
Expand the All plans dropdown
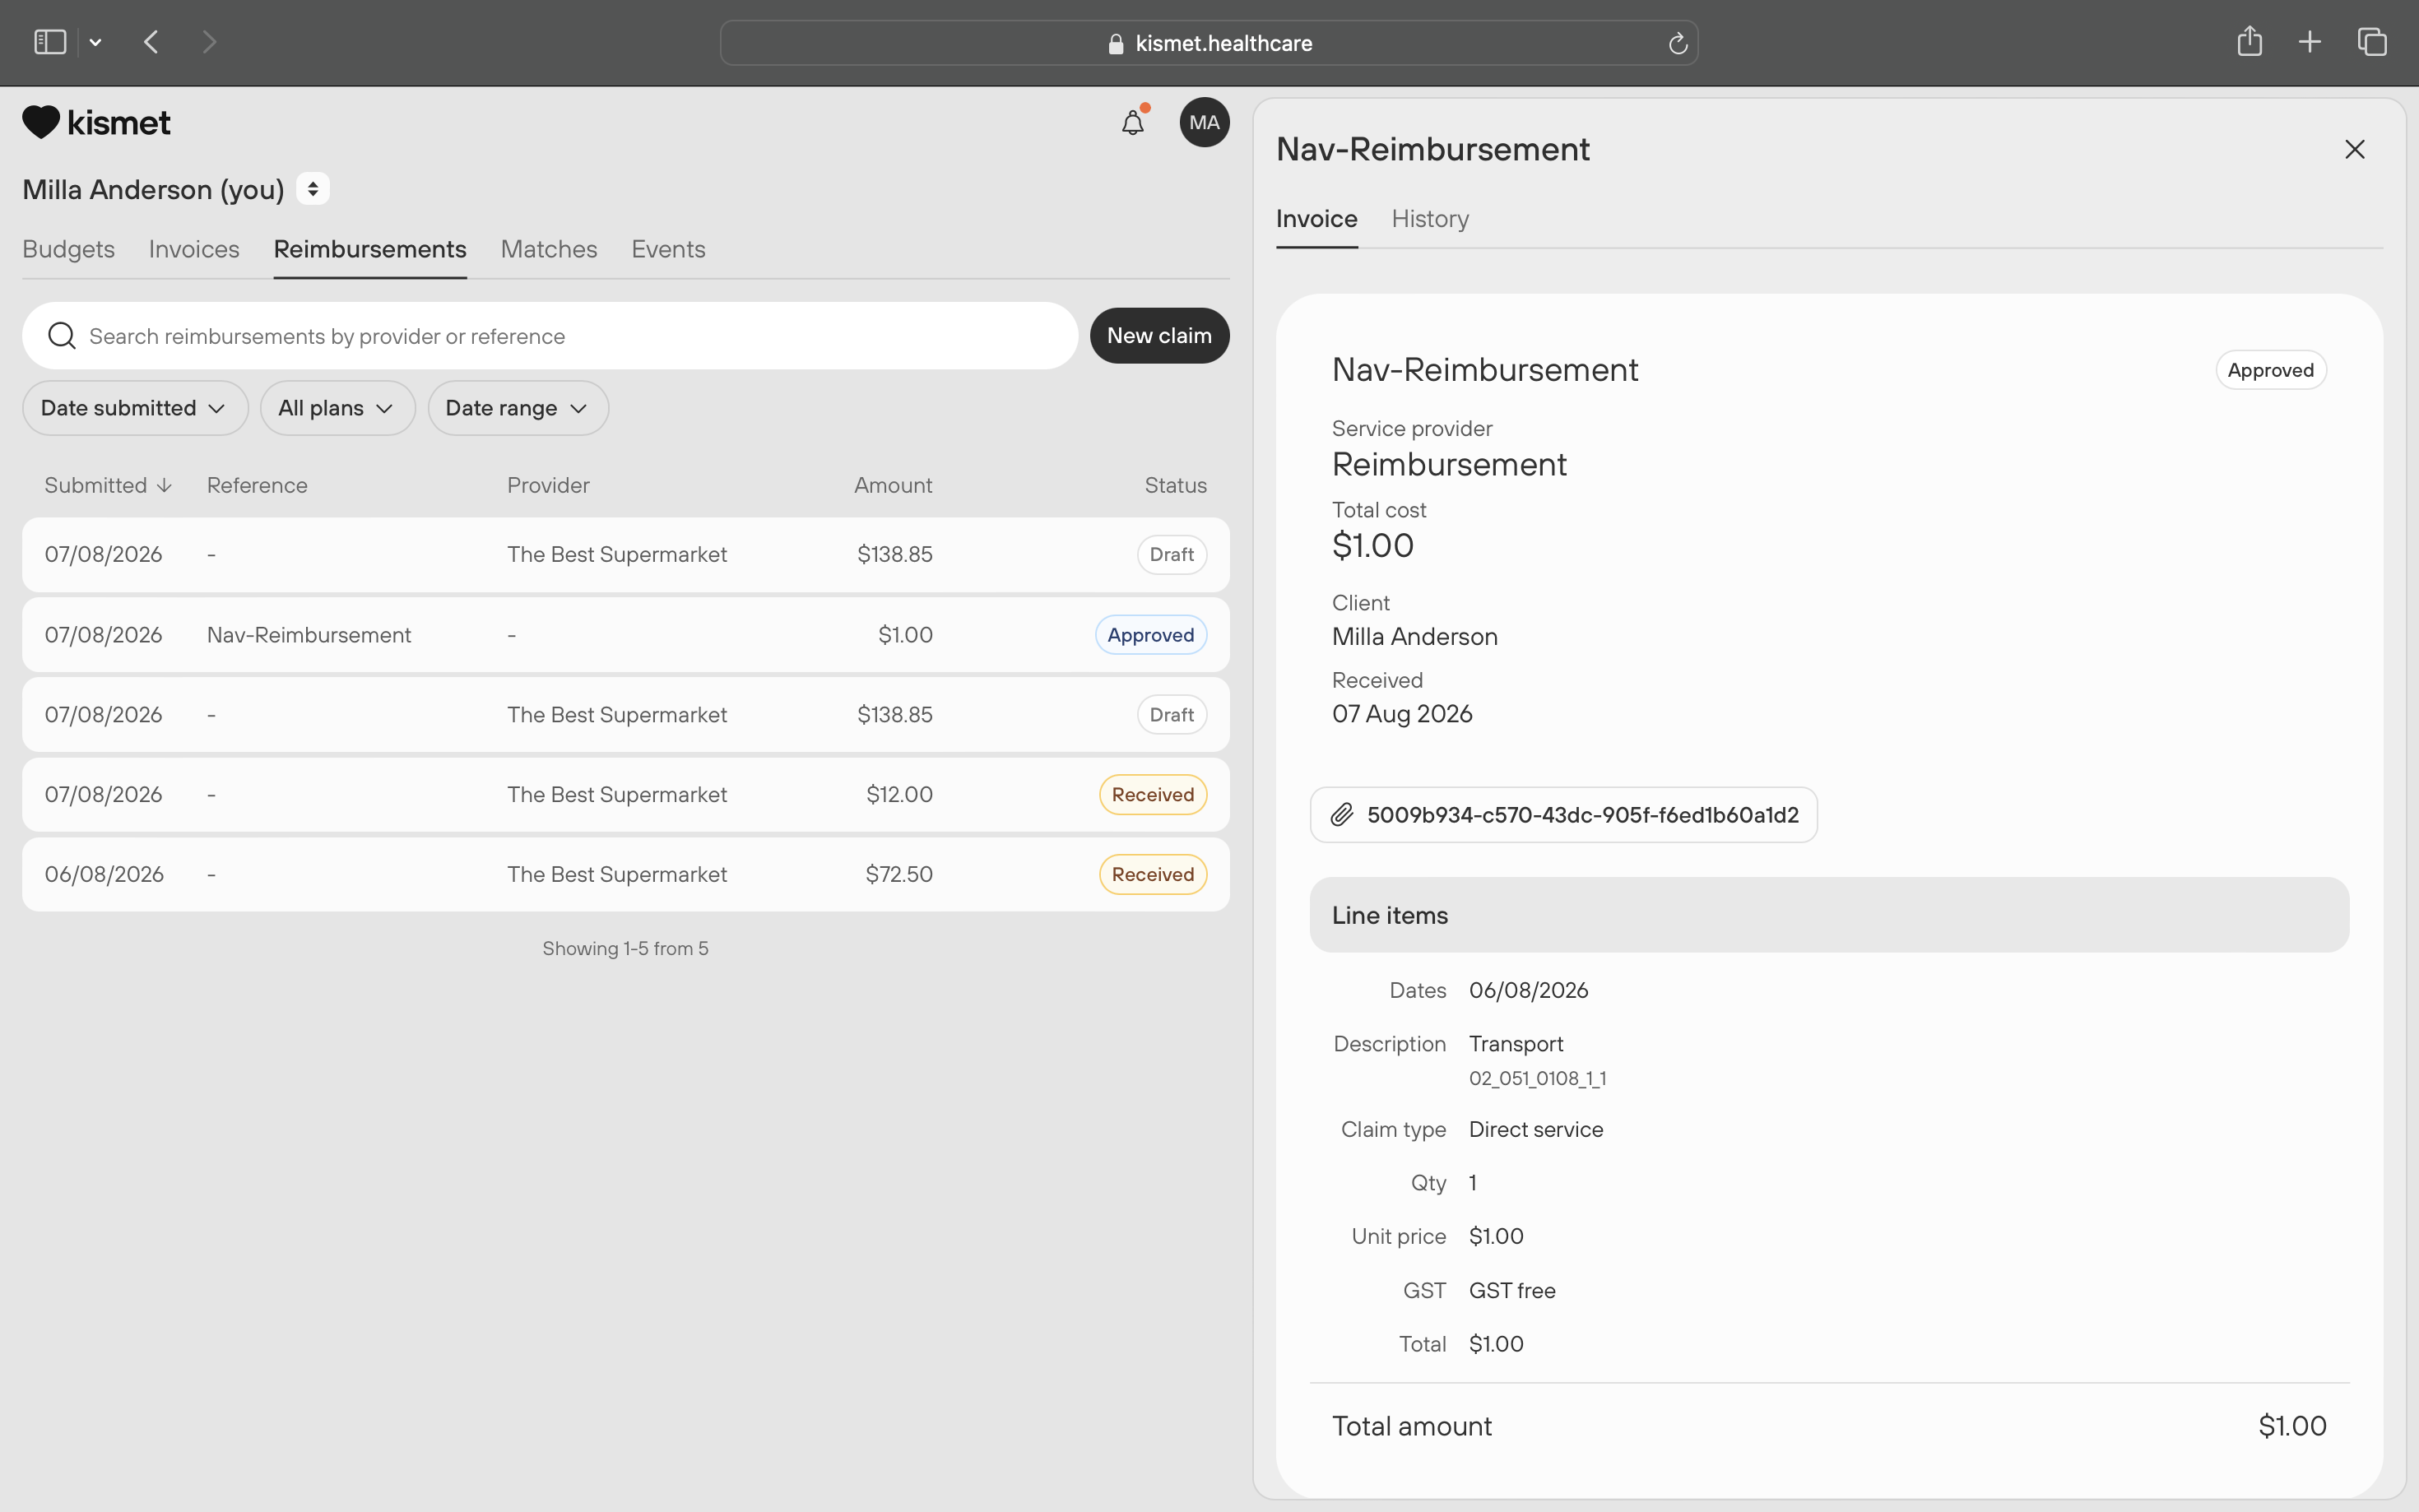click(337, 408)
